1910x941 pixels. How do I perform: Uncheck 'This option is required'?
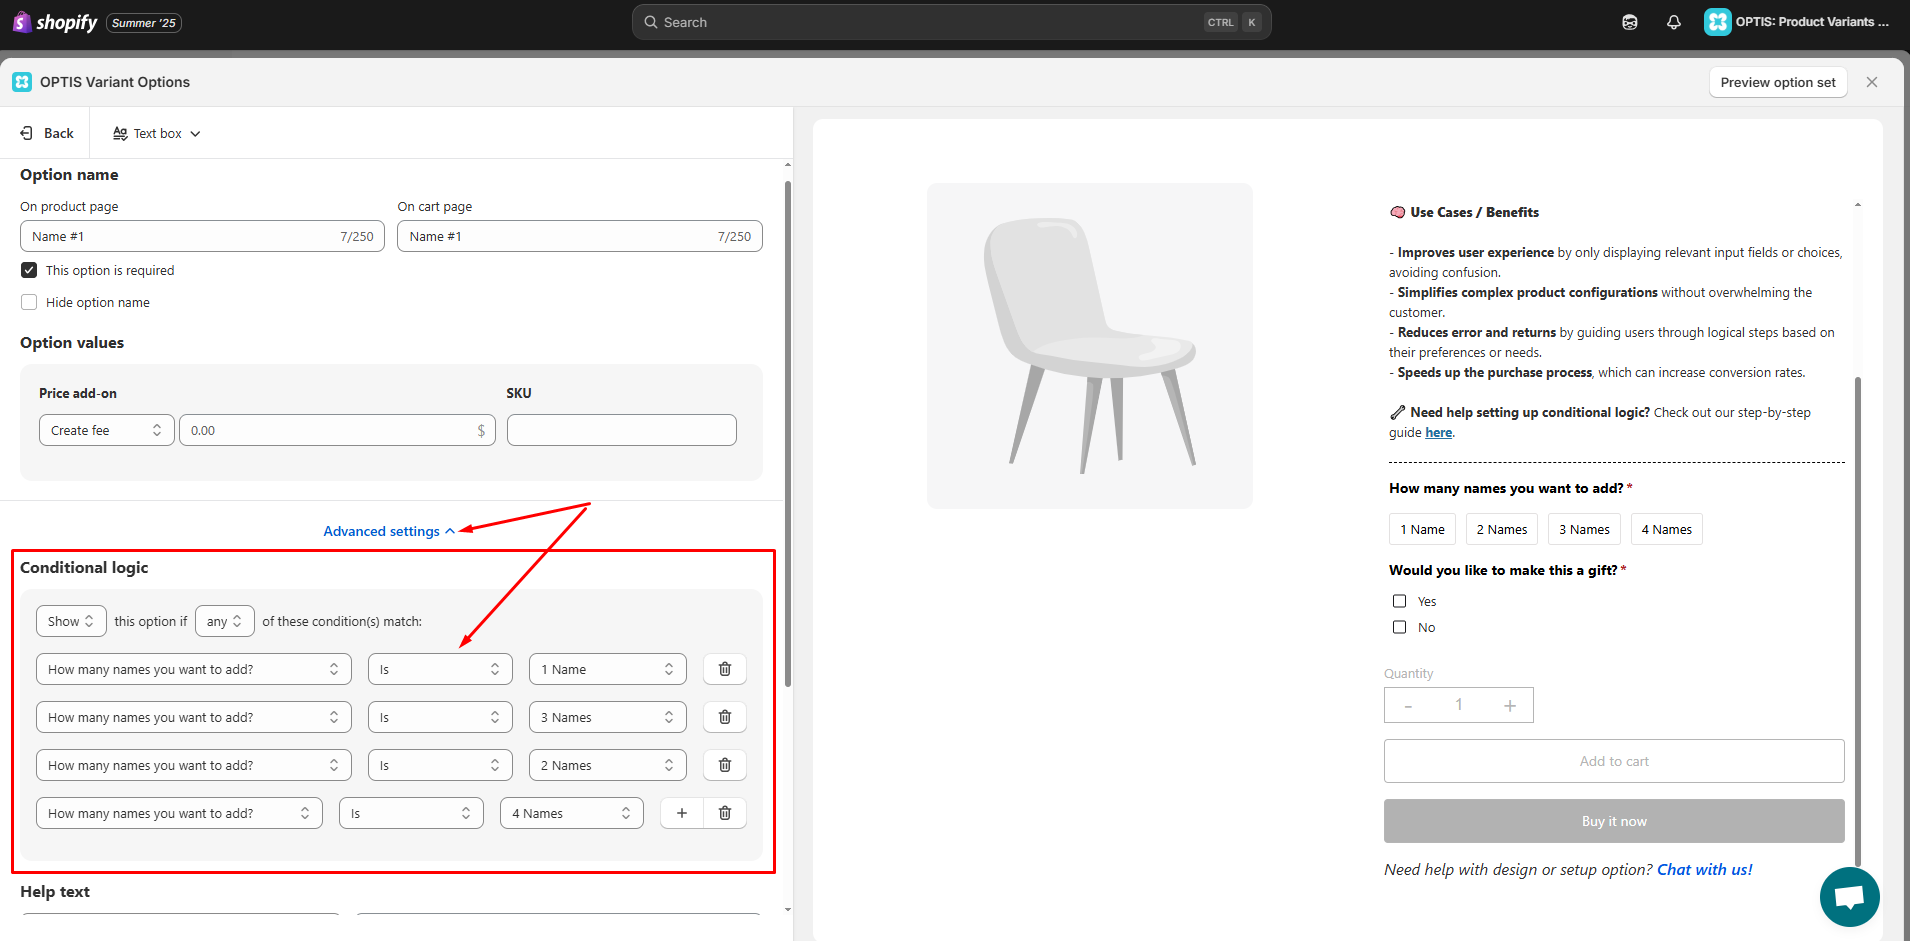(x=29, y=270)
